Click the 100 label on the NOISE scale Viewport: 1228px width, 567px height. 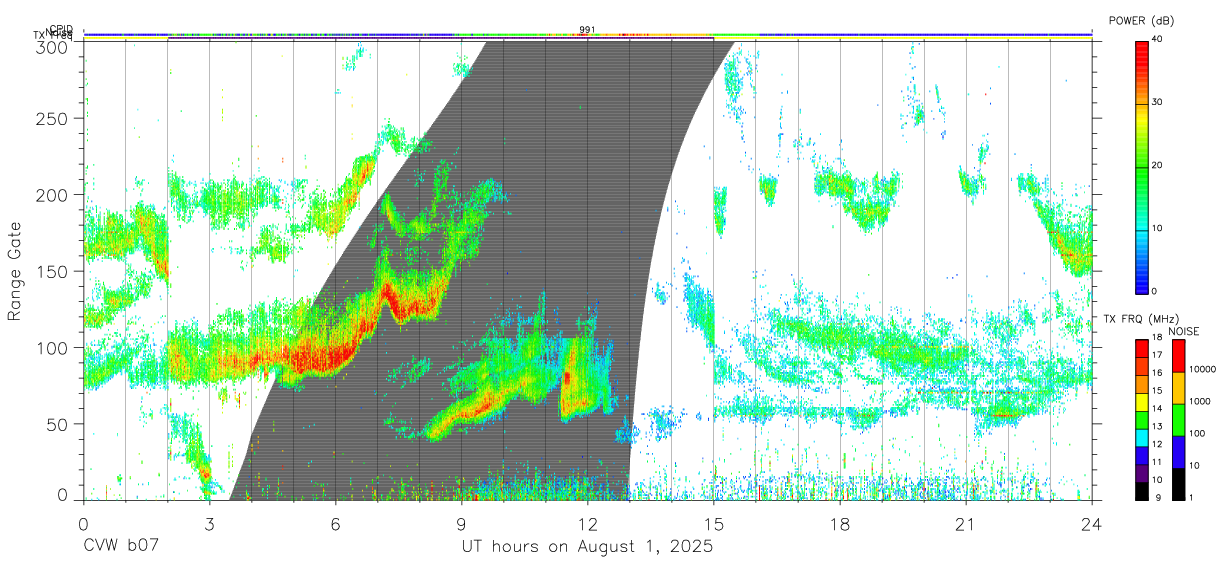coord(1199,434)
